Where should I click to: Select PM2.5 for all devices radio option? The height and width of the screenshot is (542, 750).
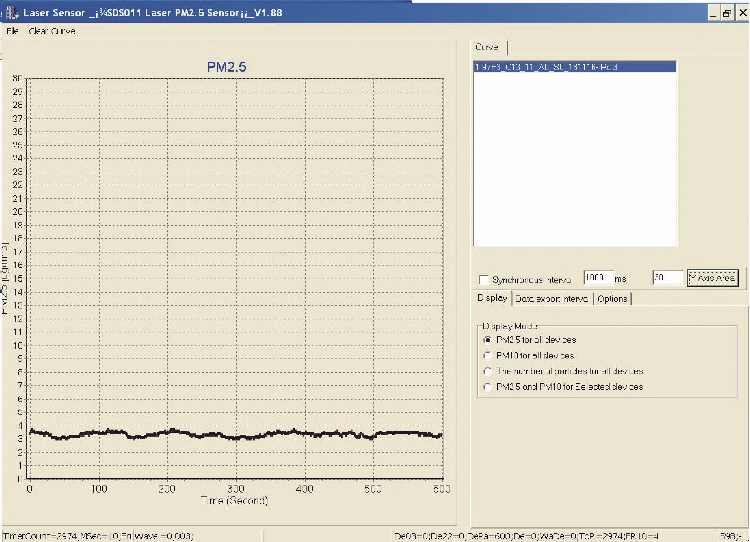487,340
